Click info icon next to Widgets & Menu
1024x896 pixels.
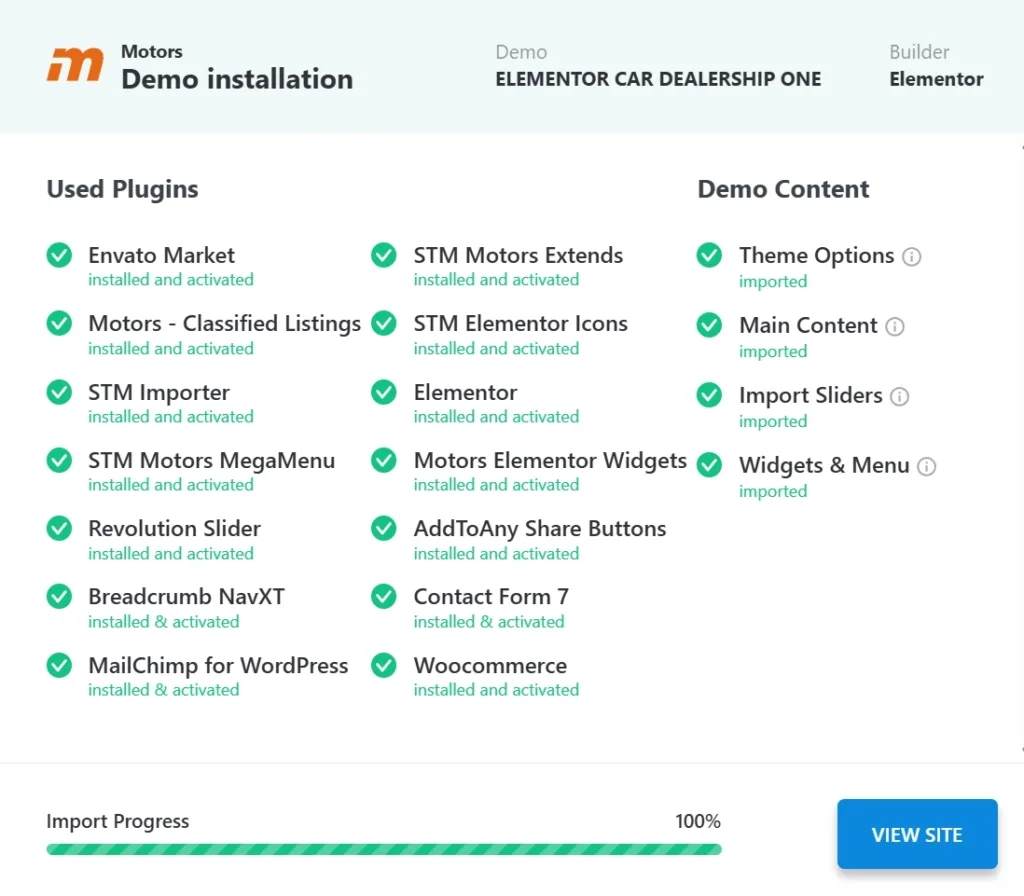tap(927, 467)
